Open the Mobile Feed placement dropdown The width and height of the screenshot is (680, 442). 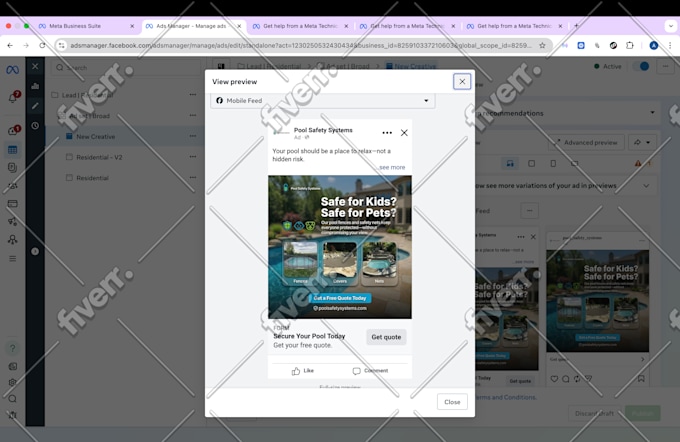click(x=323, y=101)
